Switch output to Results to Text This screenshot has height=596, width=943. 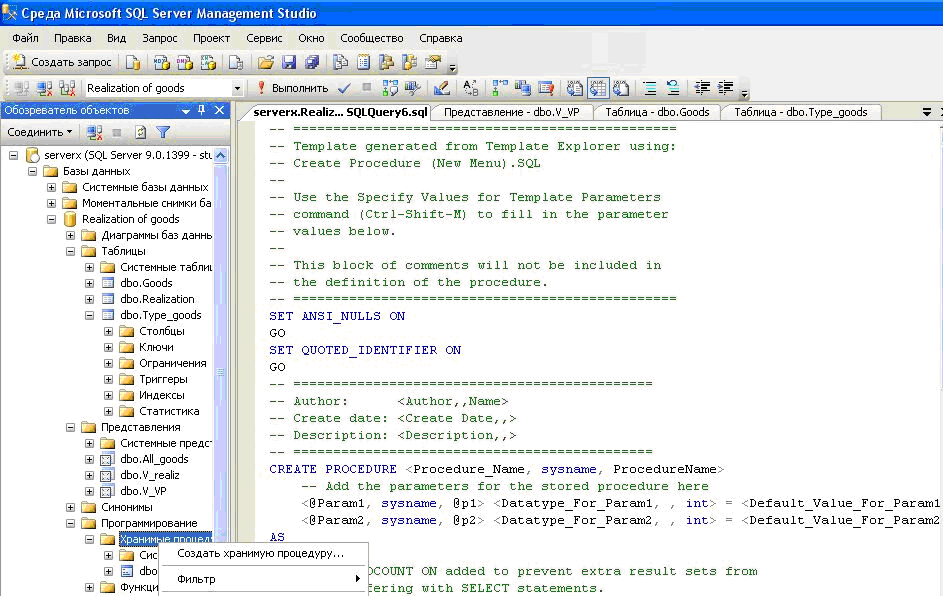(574, 88)
